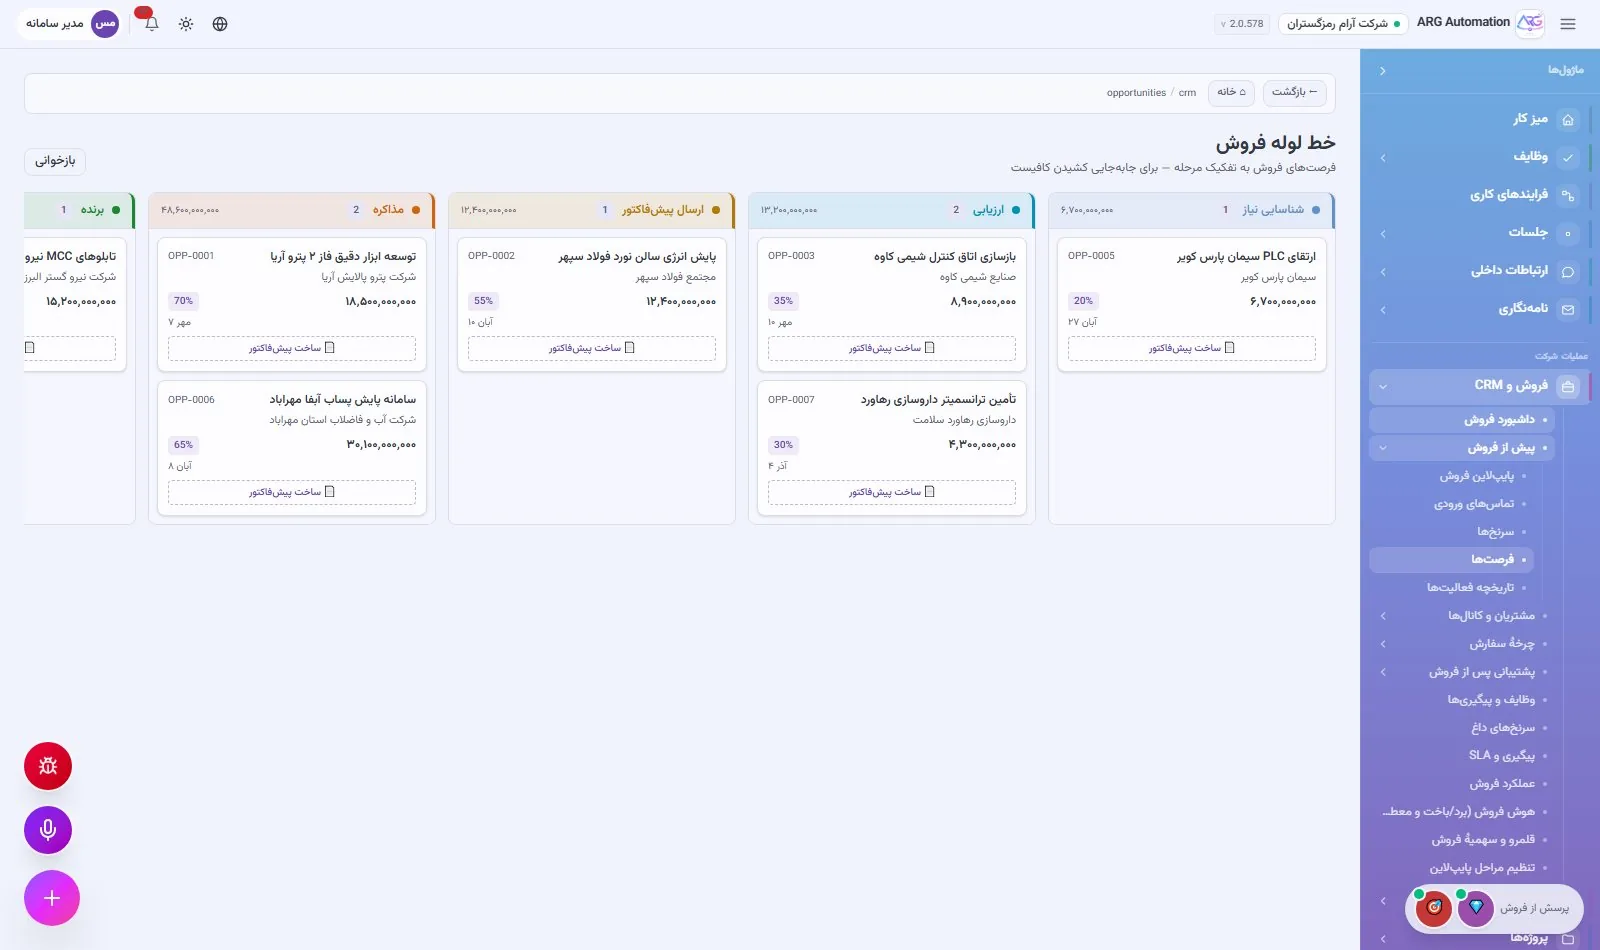Expand the پشتیبانی پس از فروش submenu

click(1382, 672)
